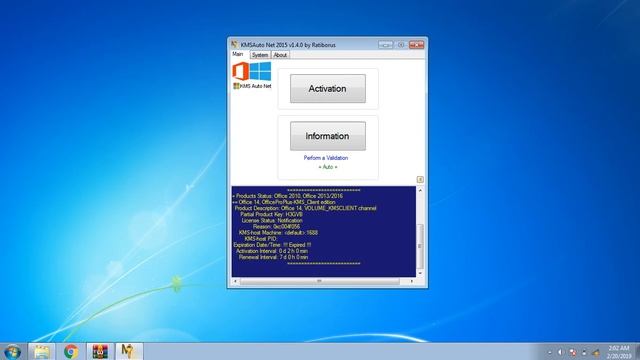Click the green Auto mode label

328,167
